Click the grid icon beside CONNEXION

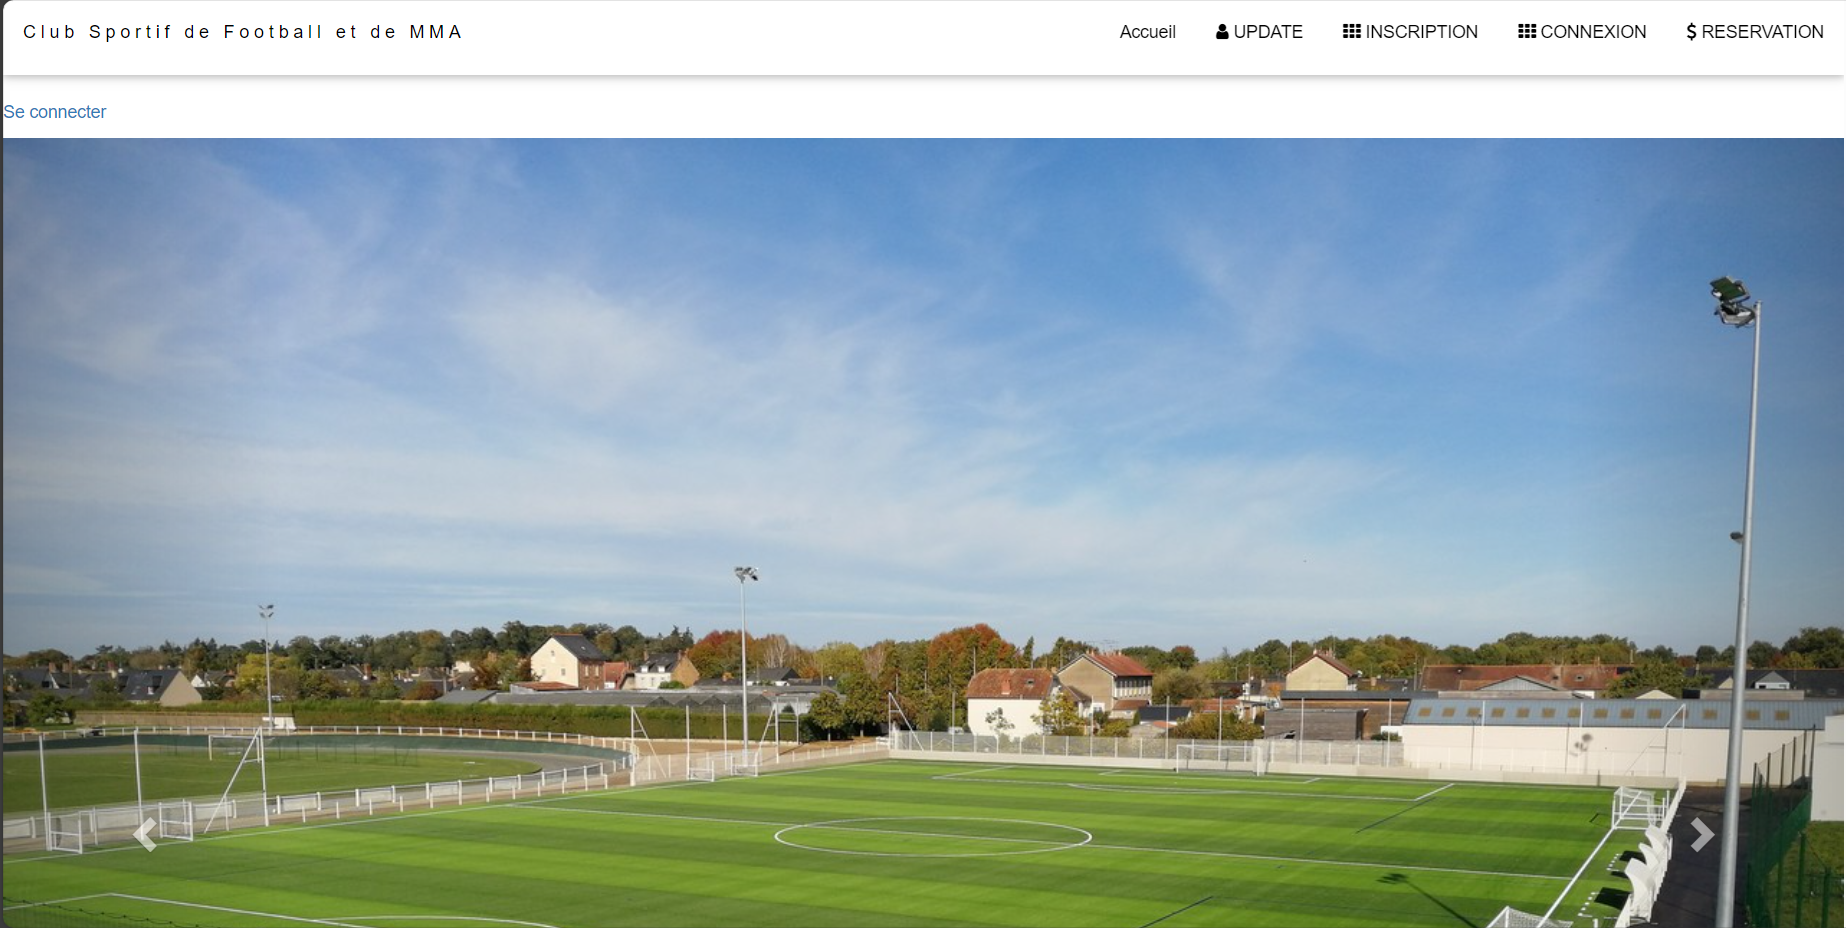pyautogui.click(x=1527, y=32)
